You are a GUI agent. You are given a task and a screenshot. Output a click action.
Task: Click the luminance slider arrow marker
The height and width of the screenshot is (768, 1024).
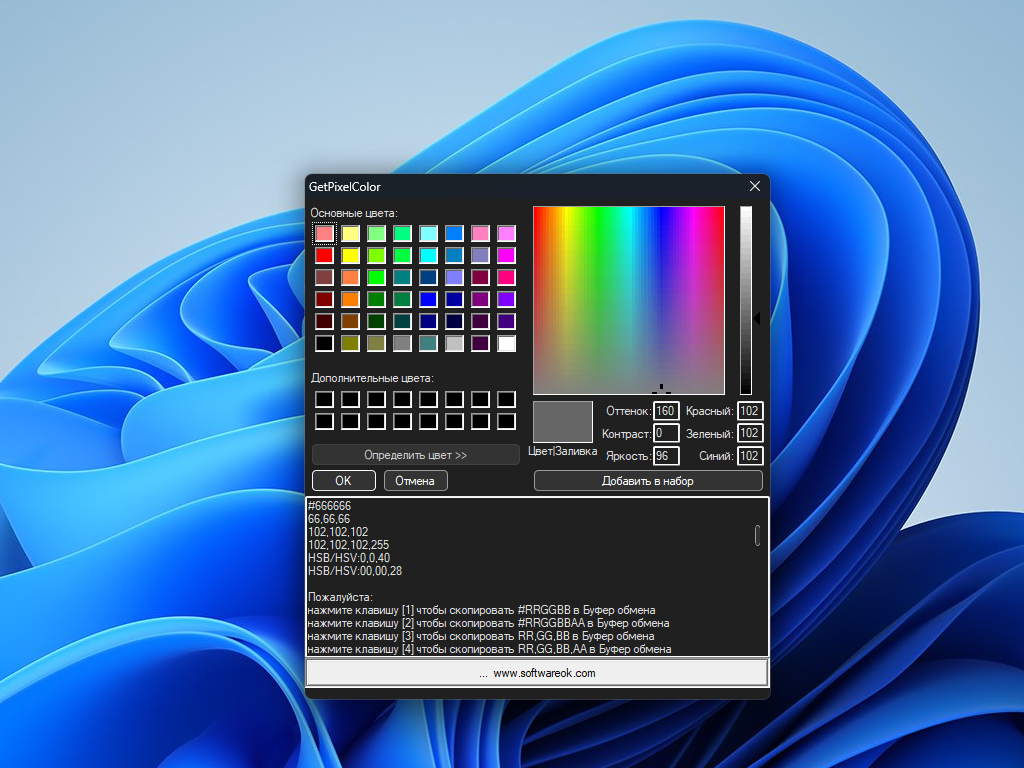point(757,318)
